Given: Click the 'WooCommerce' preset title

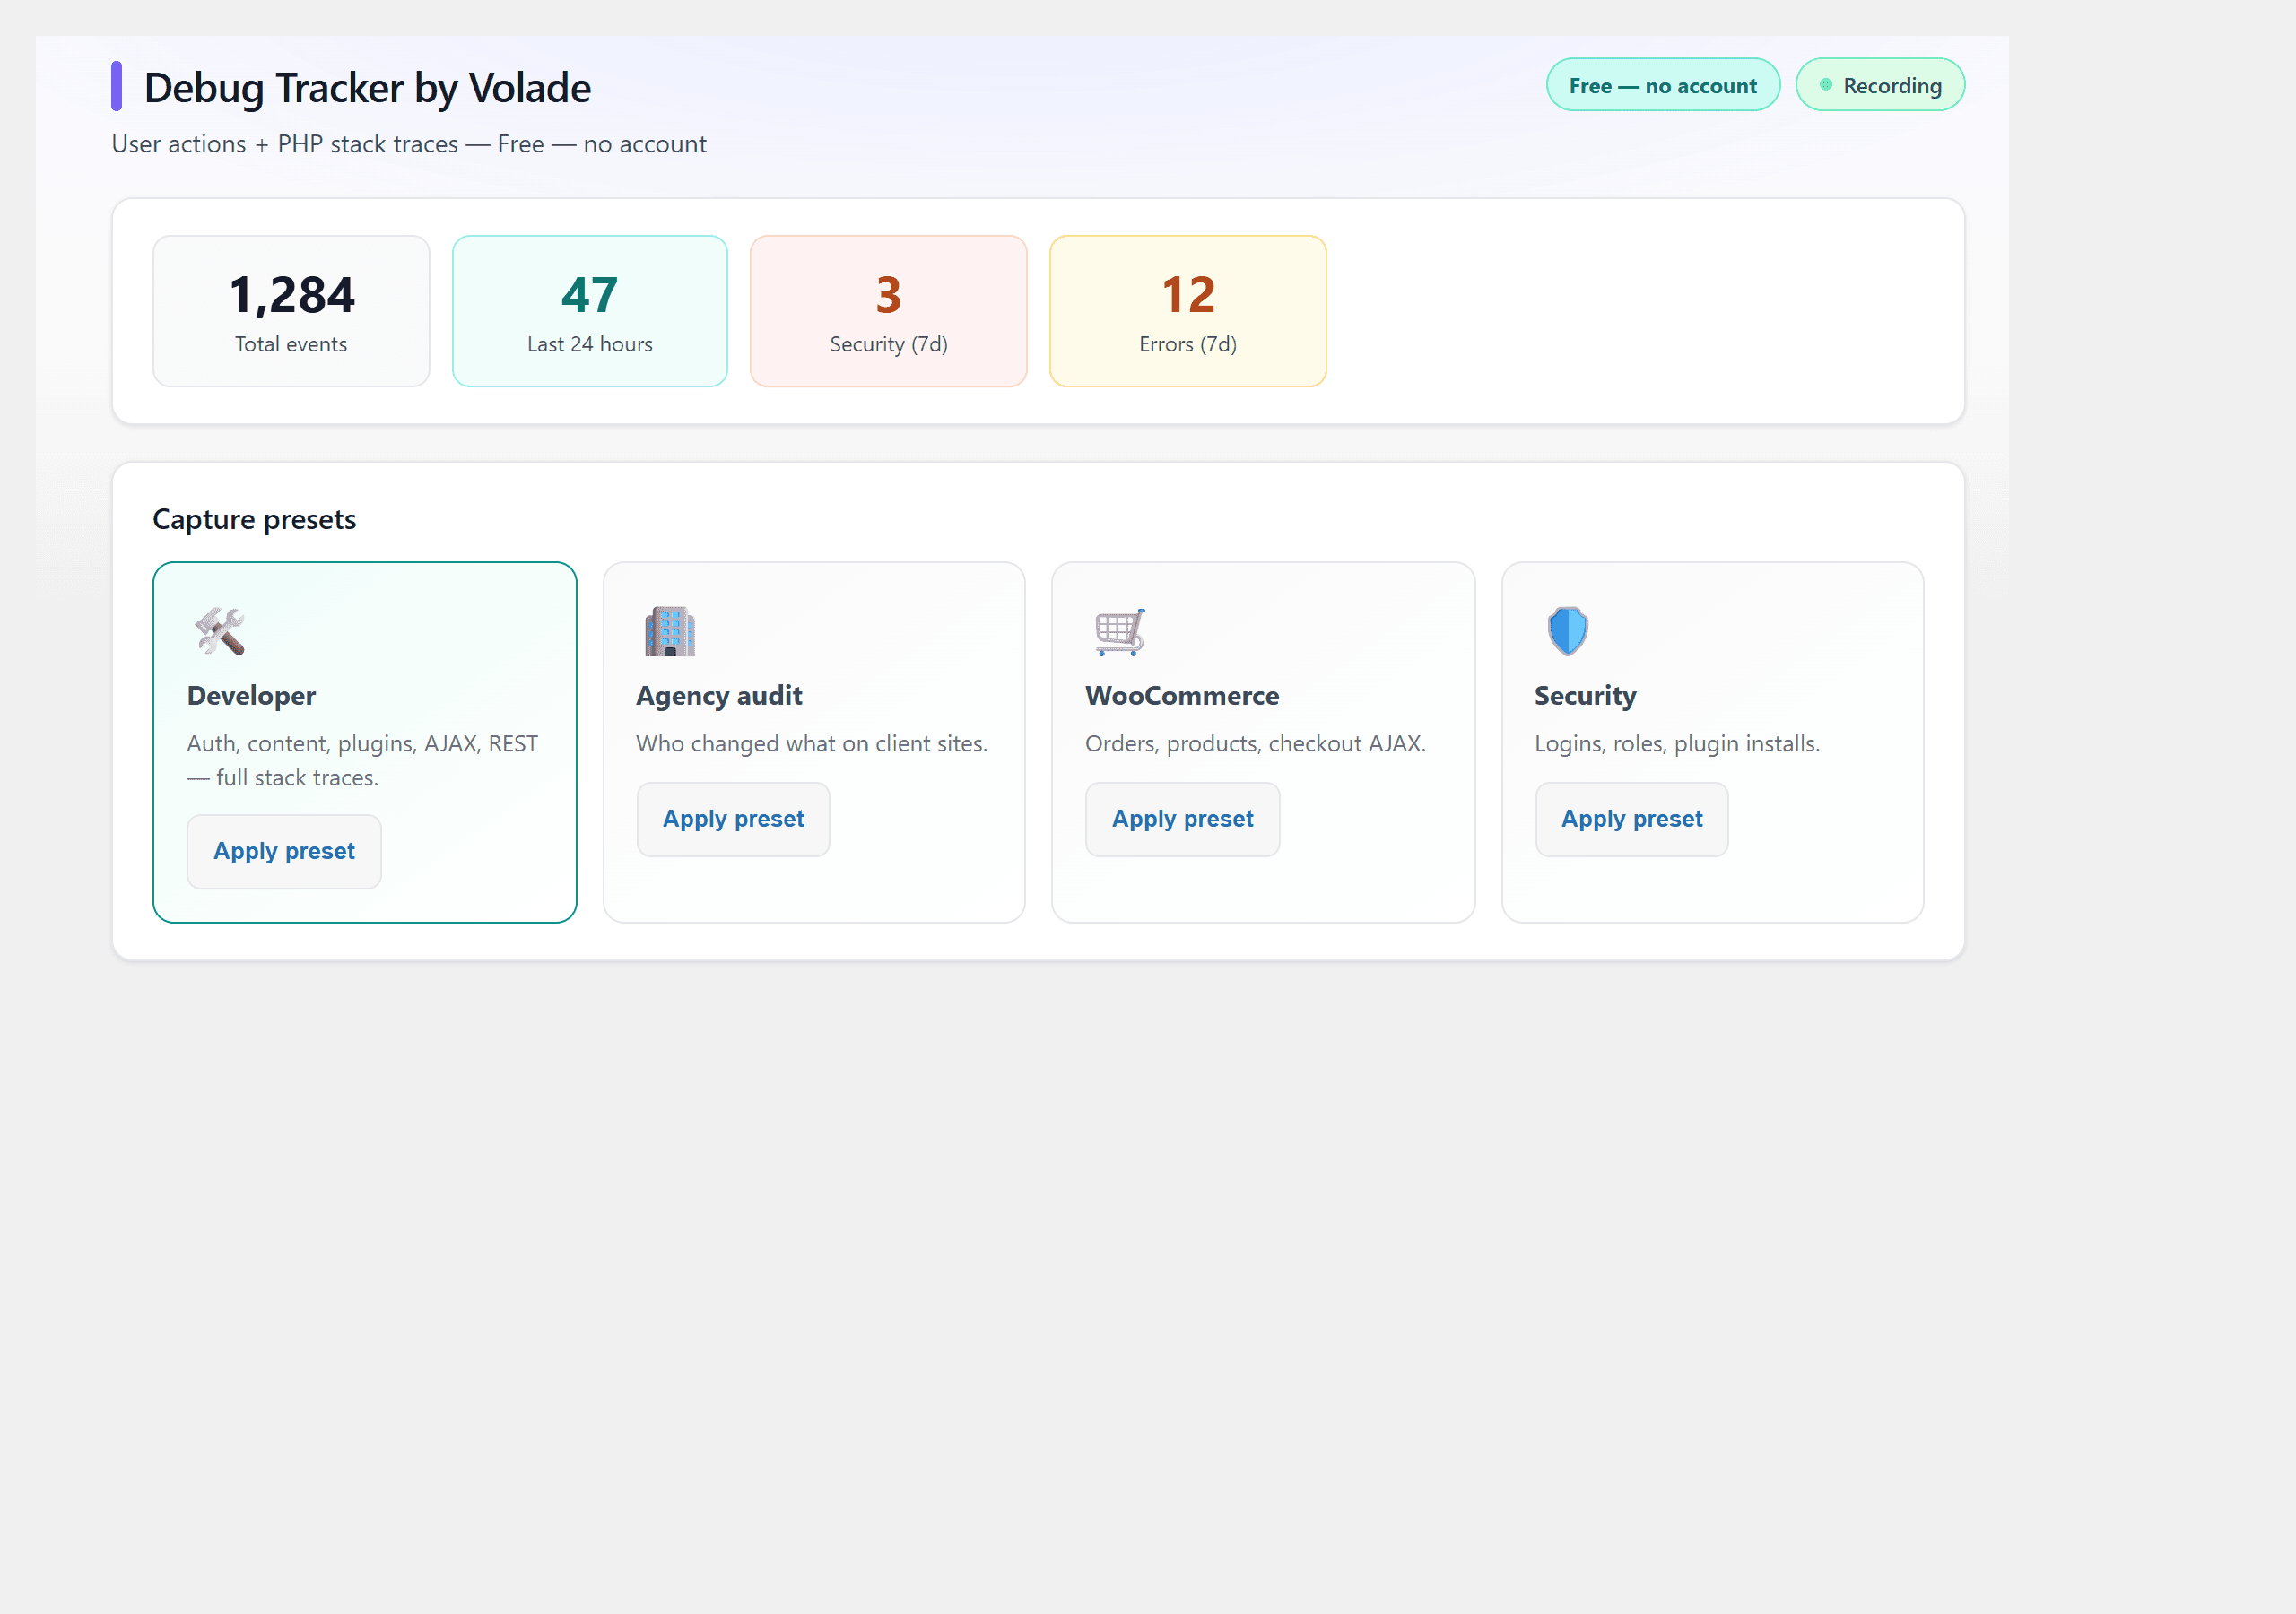Looking at the screenshot, I should click(x=1182, y=696).
